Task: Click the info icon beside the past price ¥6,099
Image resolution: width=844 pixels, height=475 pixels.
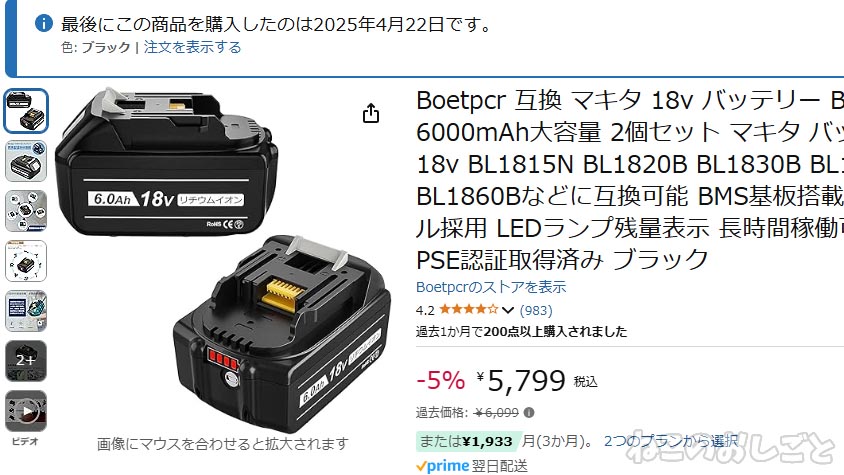Action: point(529,413)
